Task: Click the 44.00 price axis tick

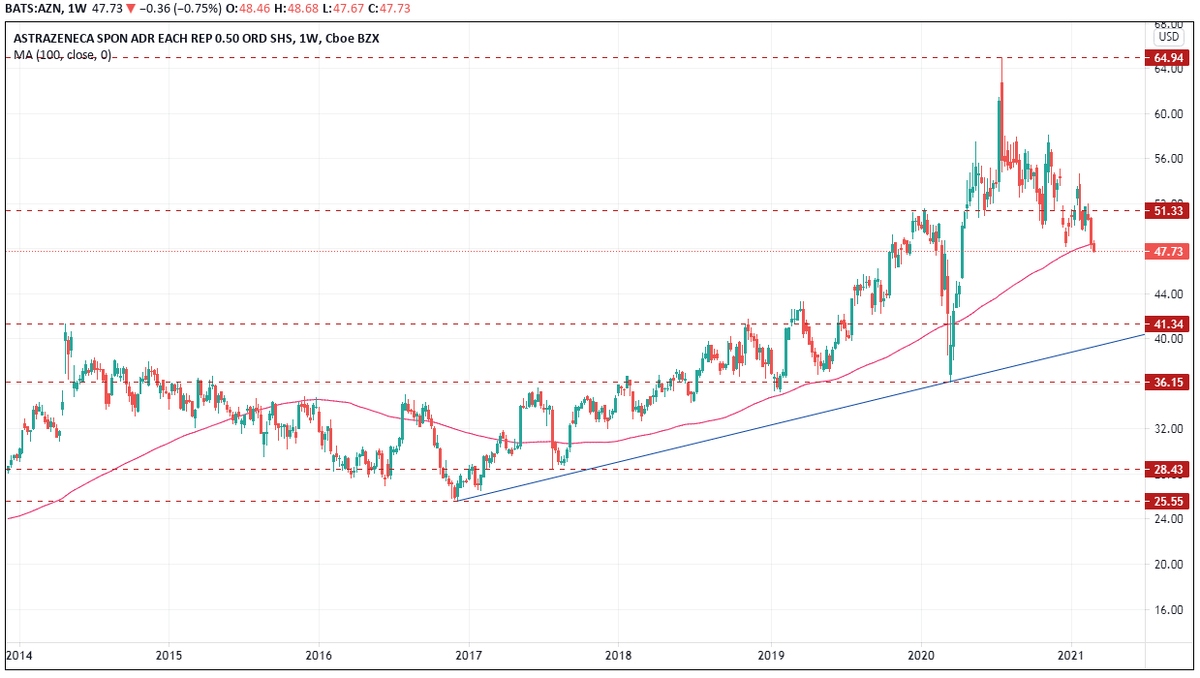Action: pos(1170,294)
